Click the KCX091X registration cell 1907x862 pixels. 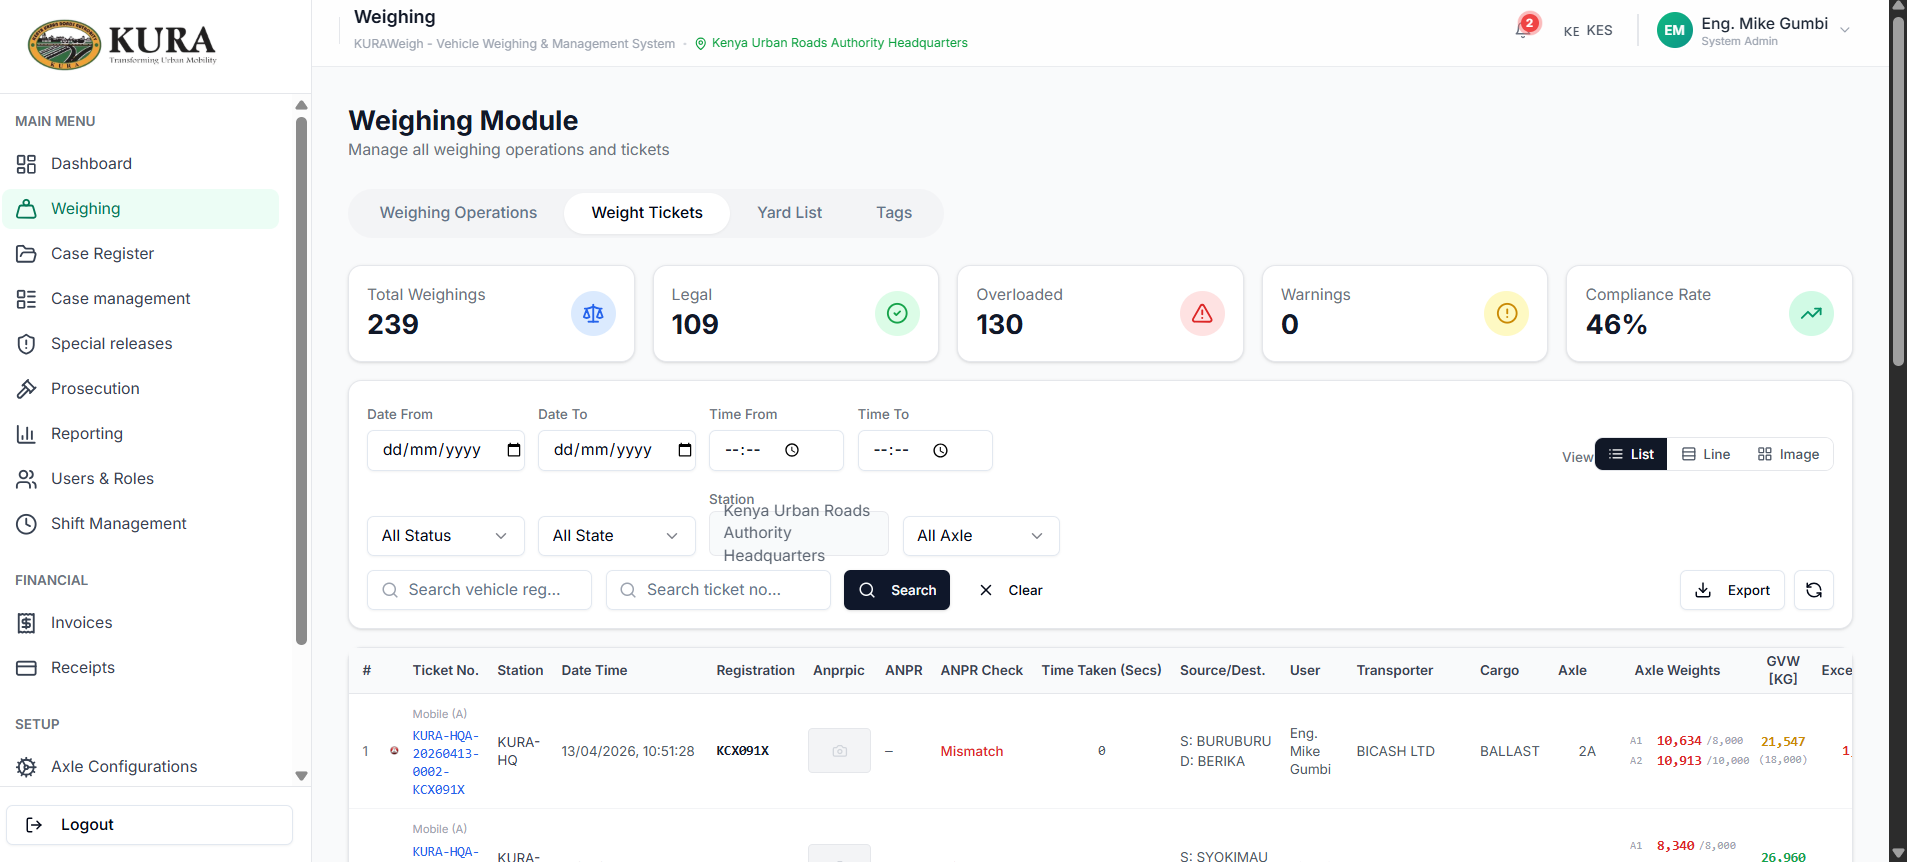[743, 751]
